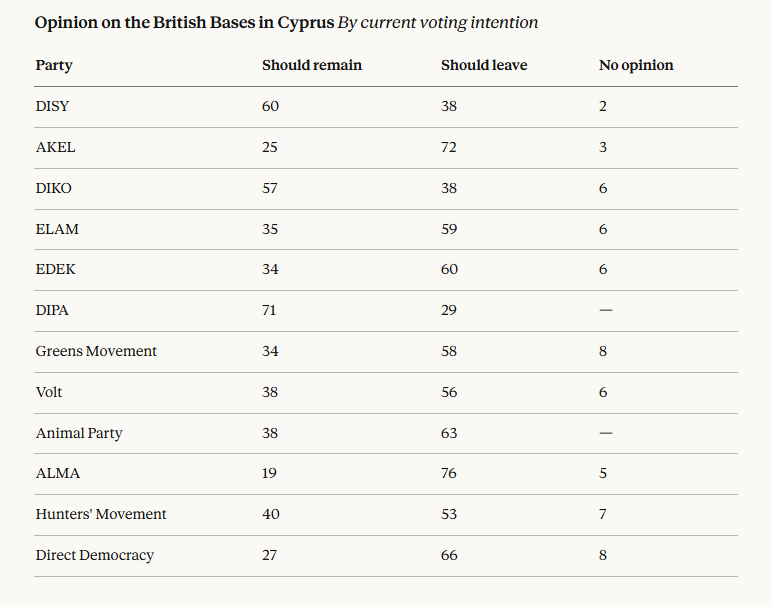
Task: Click the Should remain column header
Action: [312, 65]
